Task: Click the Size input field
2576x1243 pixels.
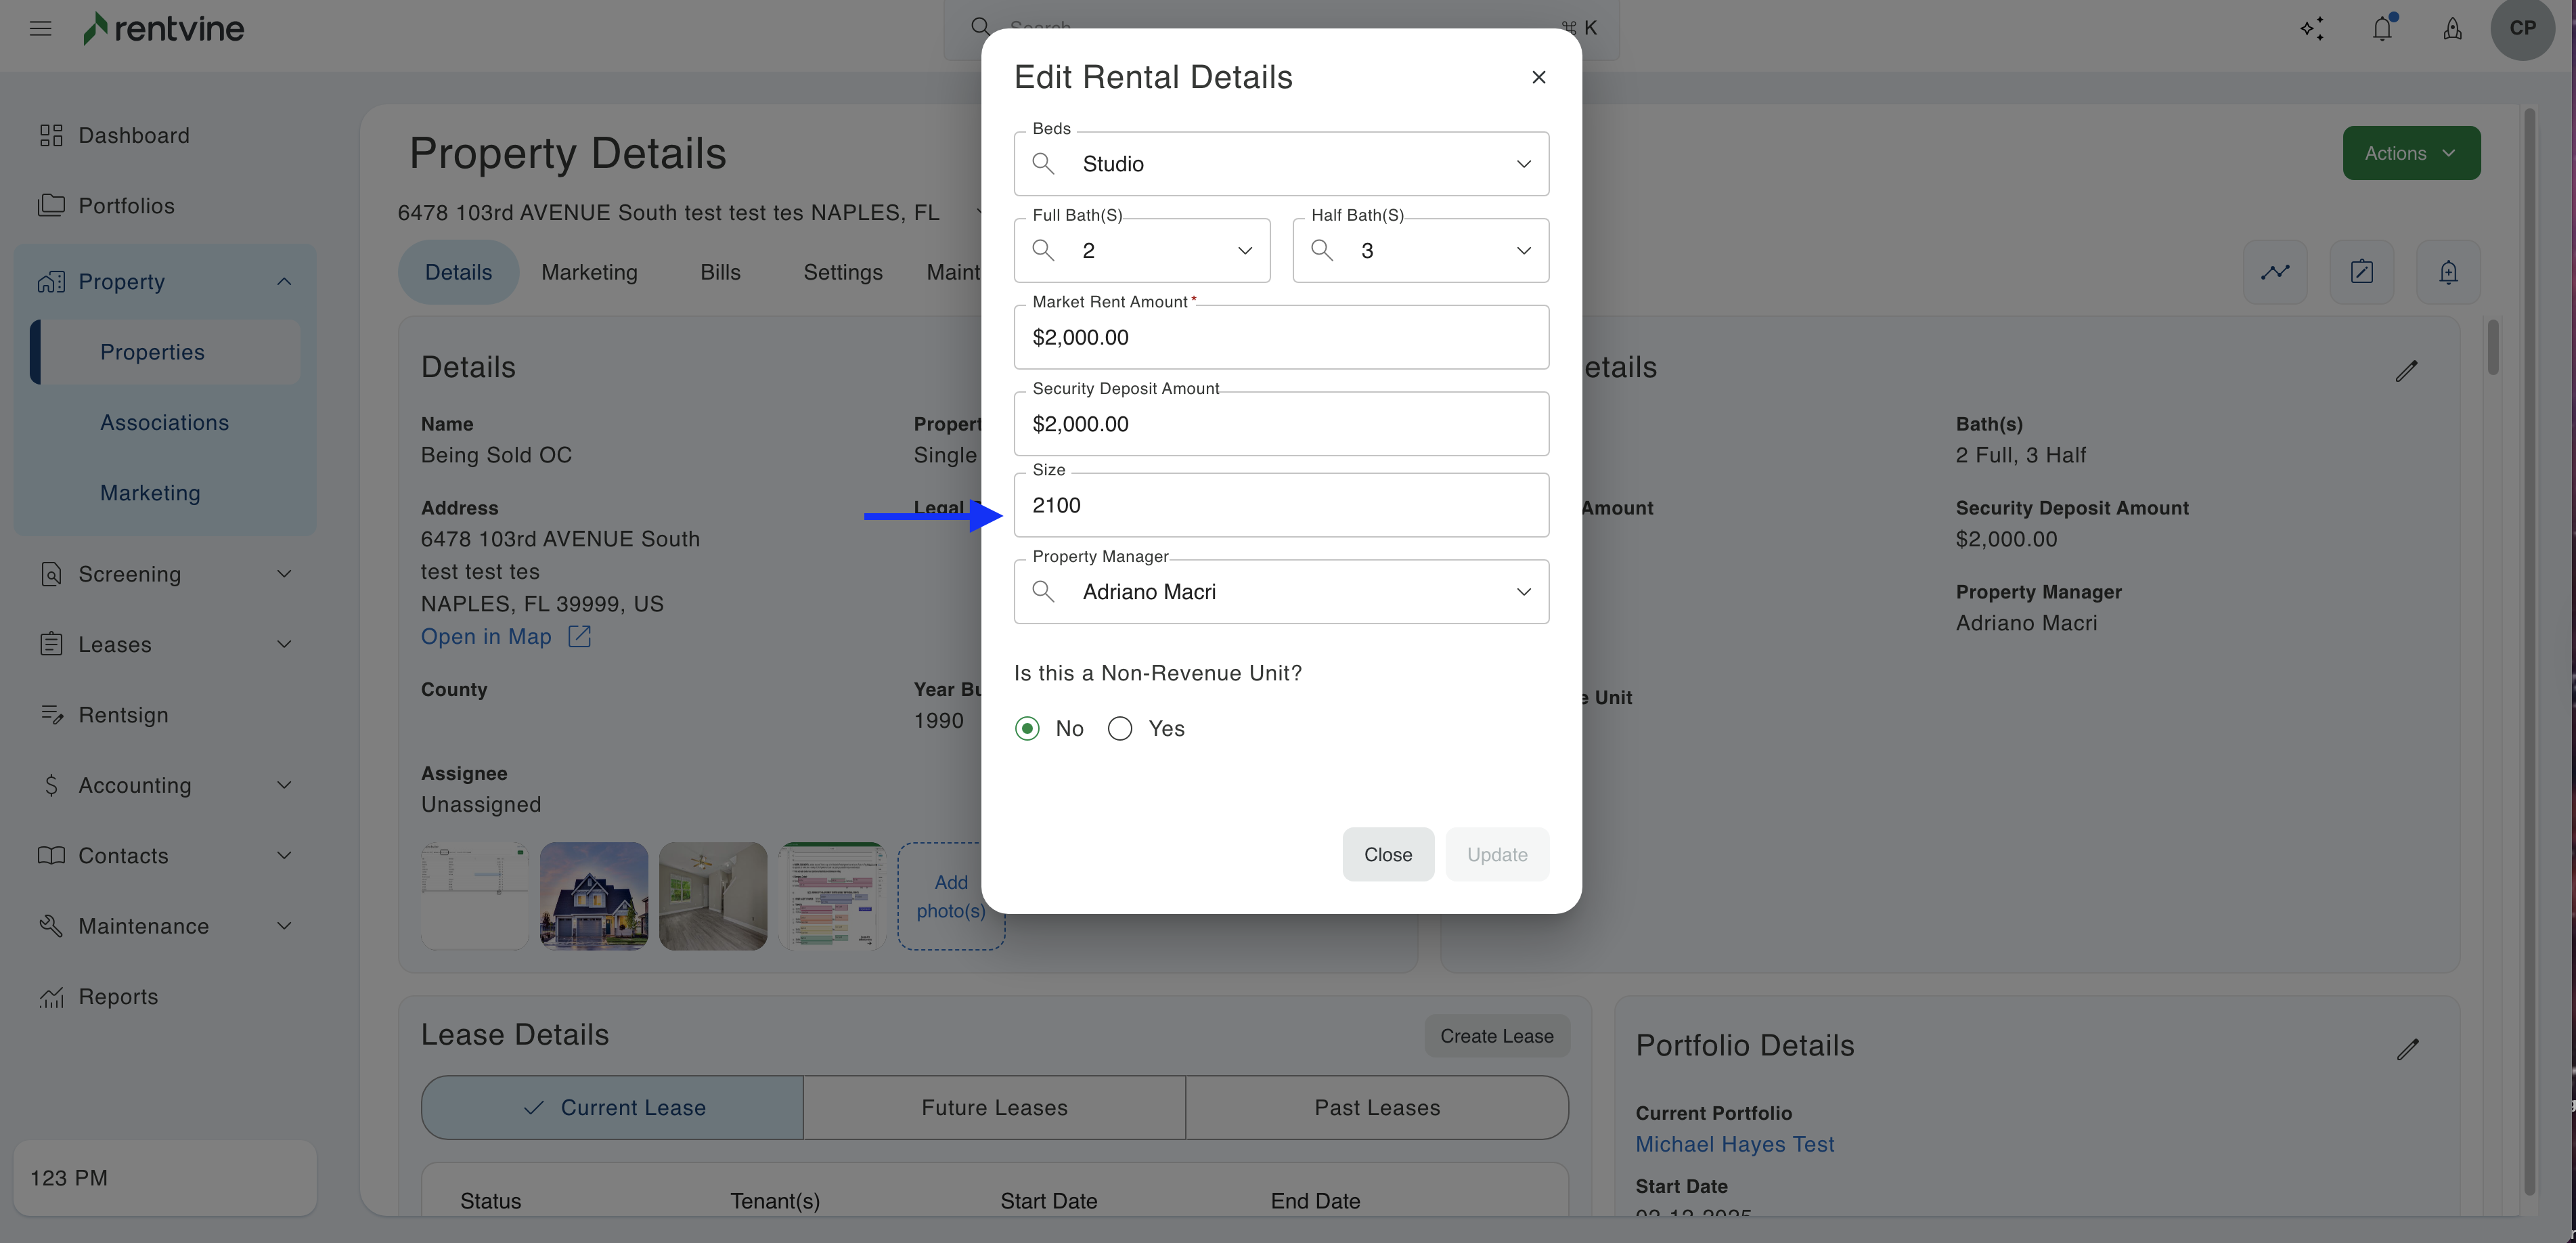Action: tap(1281, 505)
